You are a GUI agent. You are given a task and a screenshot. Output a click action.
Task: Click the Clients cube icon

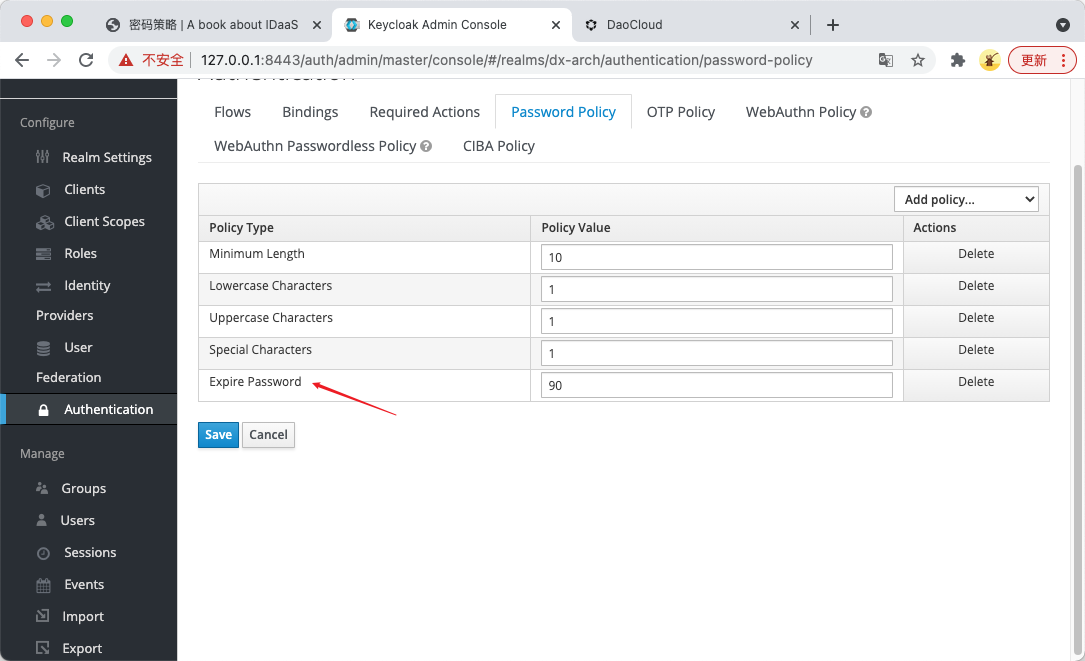click(43, 190)
